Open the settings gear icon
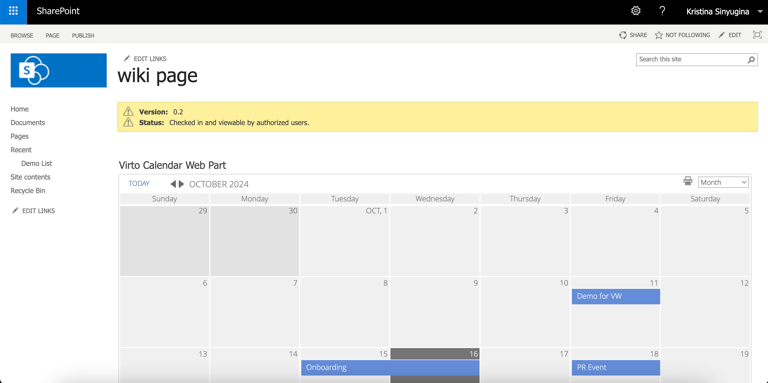768x383 pixels. tap(636, 11)
